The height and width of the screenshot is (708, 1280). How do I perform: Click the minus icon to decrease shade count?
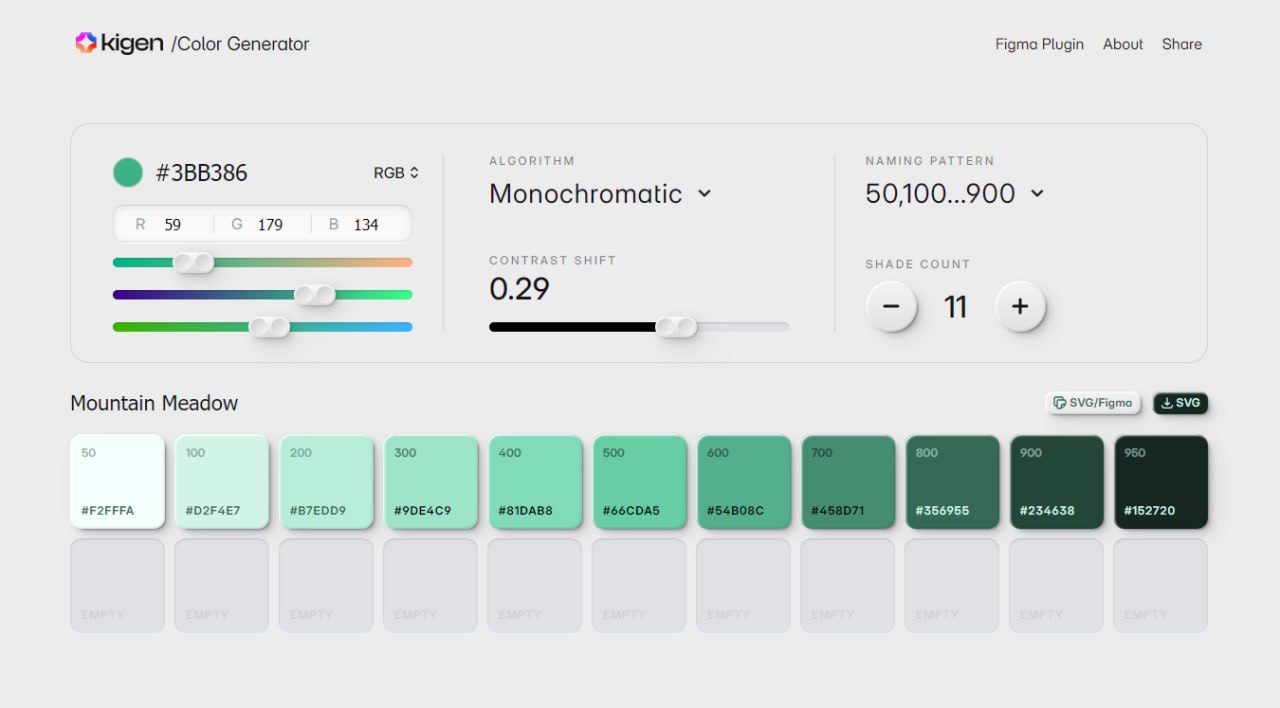(x=891, y=307)
